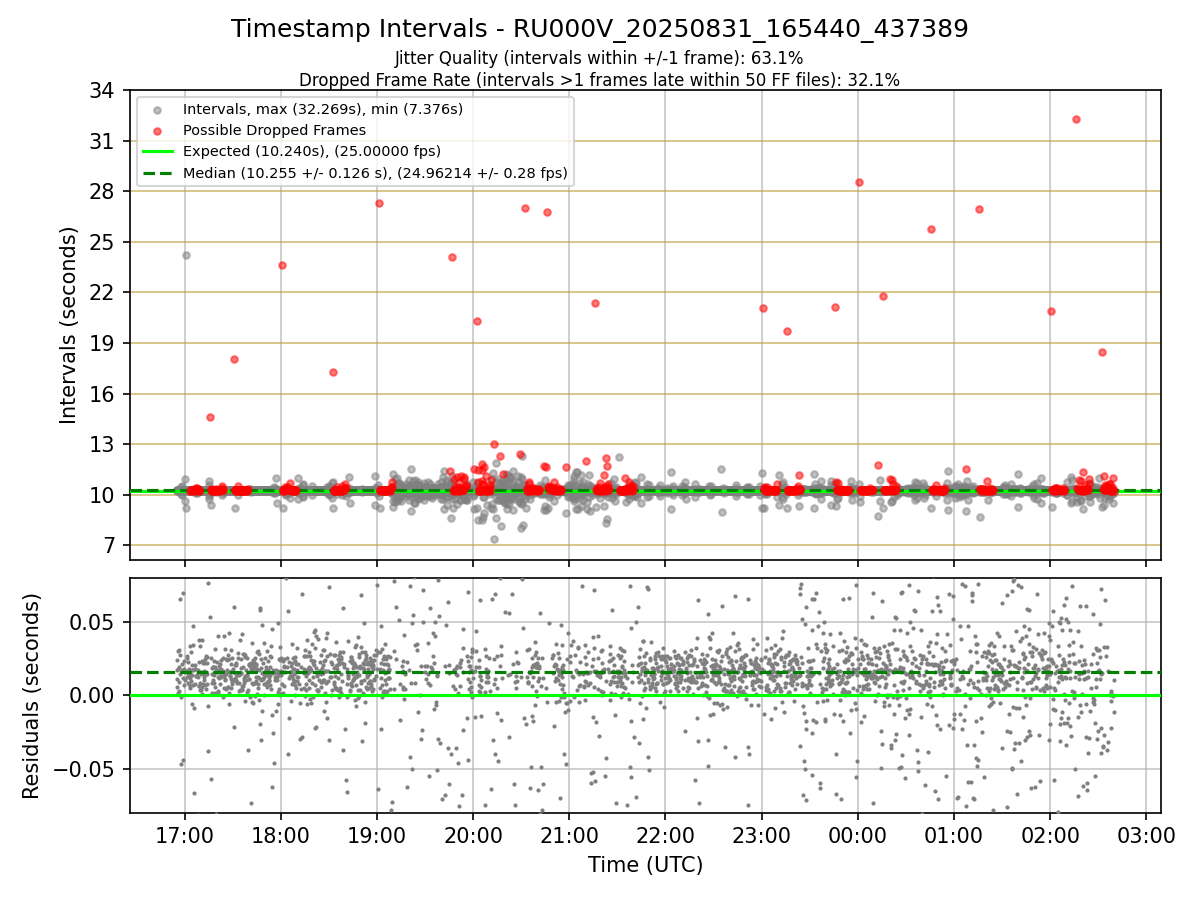The width and height of the screenshot is (1200, 900).
Task: Click the red point near 25.7 seconds before 01:00
Action: click(x=931, y=229)
